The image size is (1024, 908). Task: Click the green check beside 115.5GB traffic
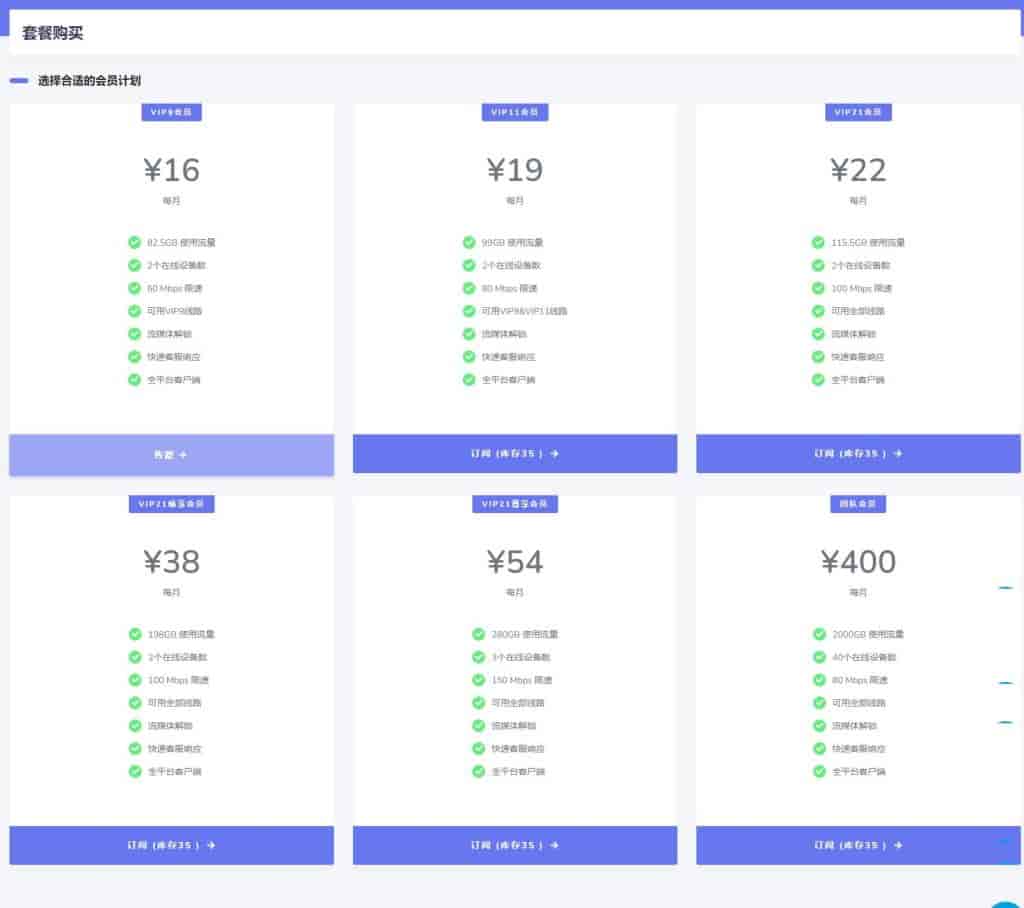click(819, 242)
